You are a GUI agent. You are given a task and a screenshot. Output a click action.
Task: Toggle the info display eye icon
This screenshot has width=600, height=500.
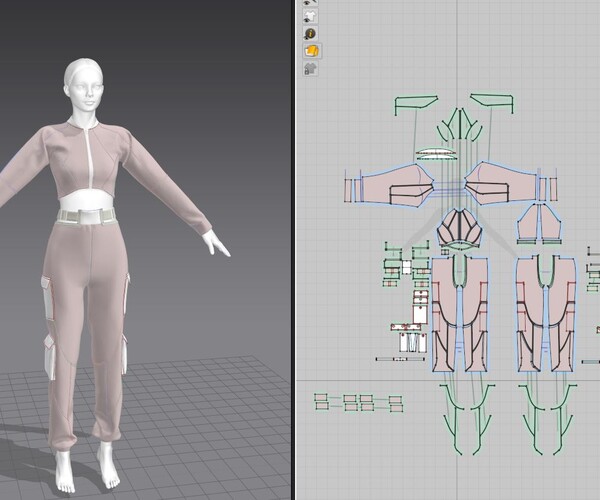point(310,34)
